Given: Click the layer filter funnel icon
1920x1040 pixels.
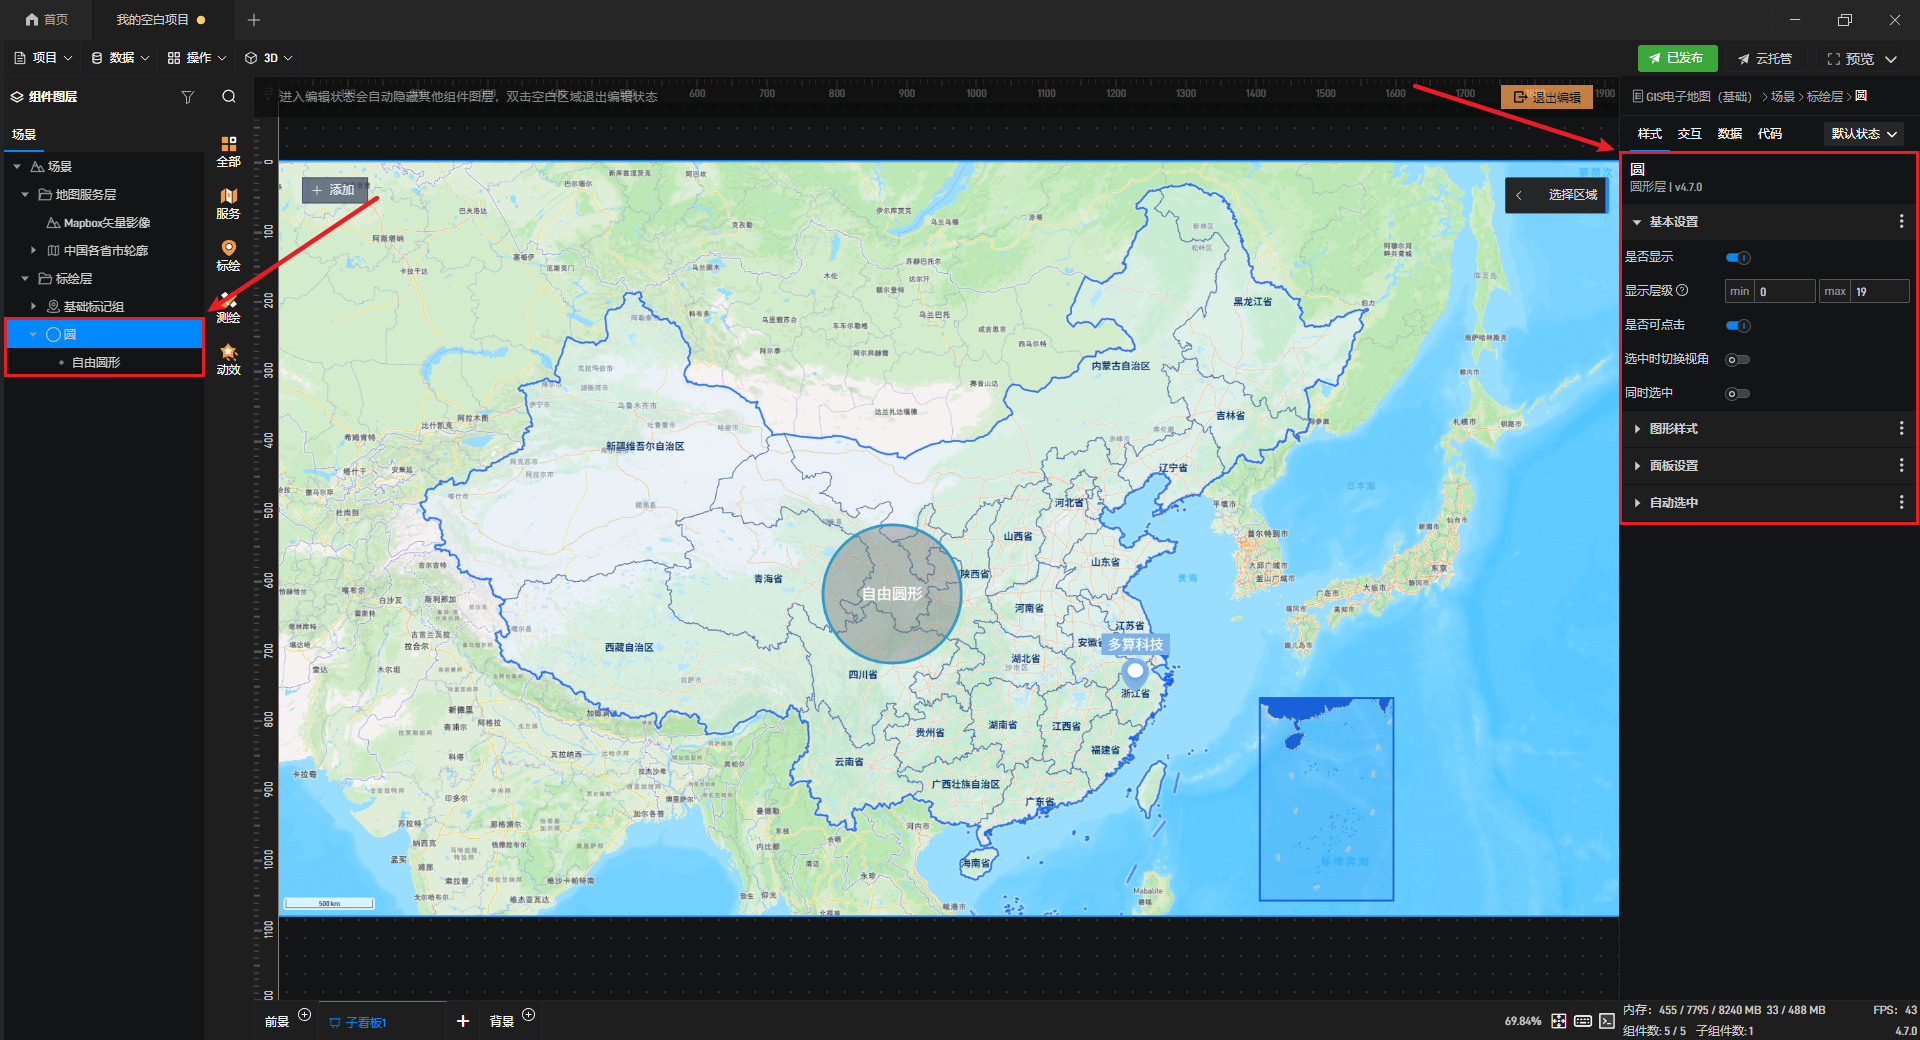Looking at the screenshot, I should pos(187,97).
